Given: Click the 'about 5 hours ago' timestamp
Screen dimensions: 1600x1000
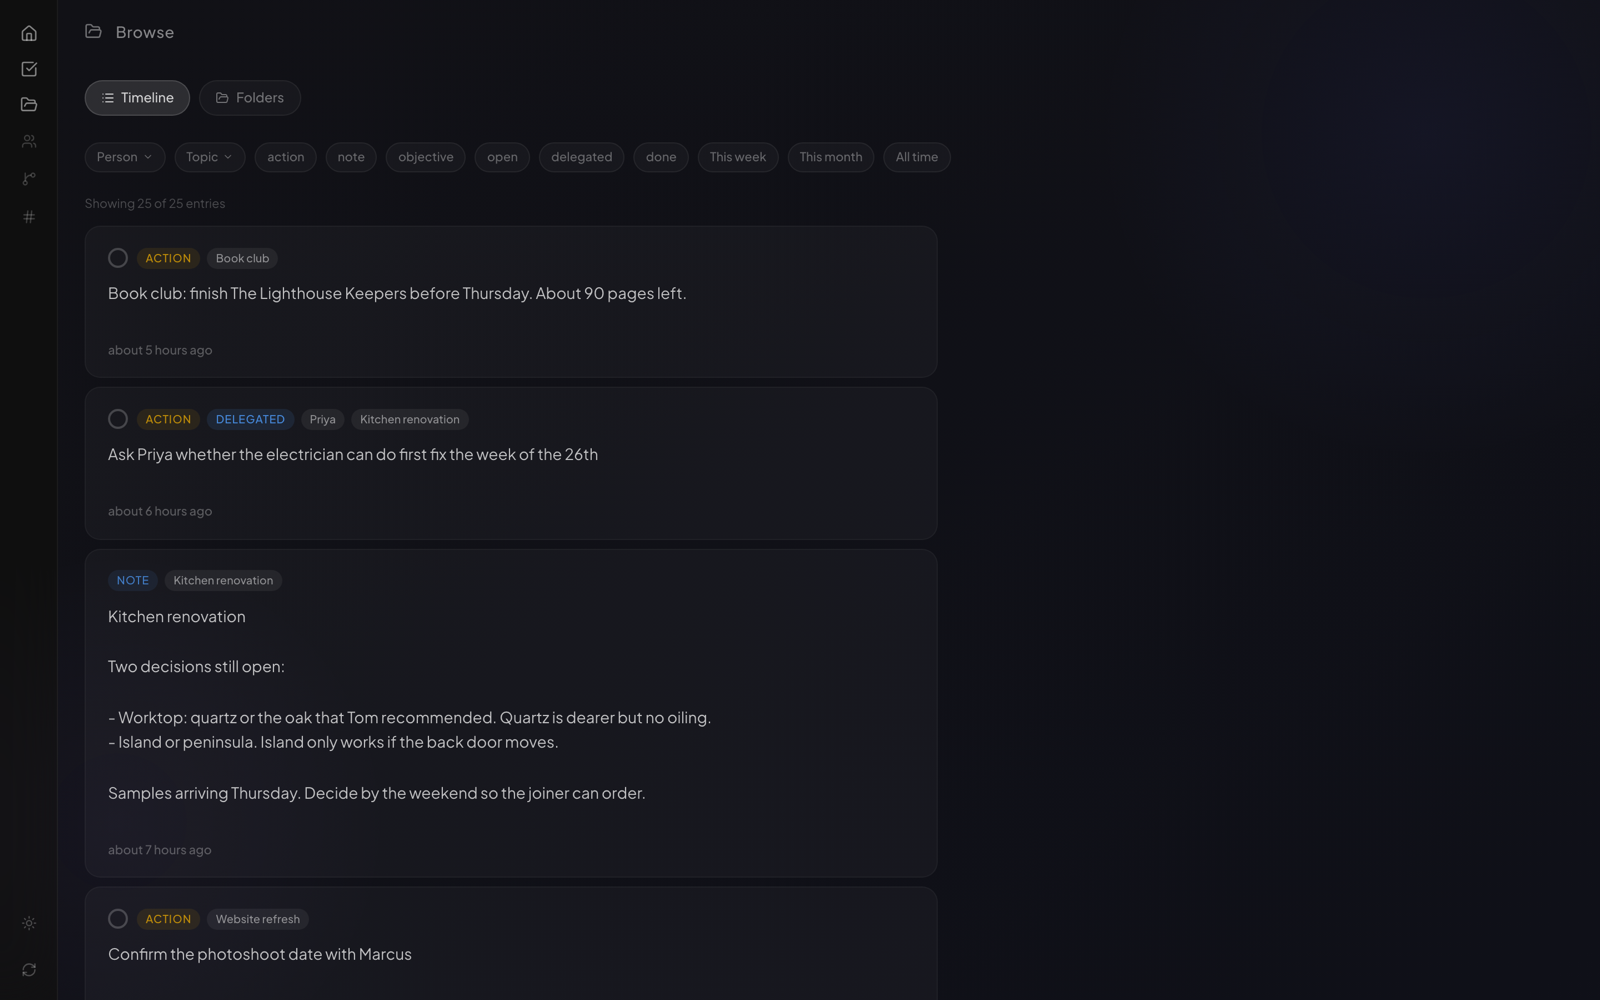Looking at the screenshot, I should 160,350.
